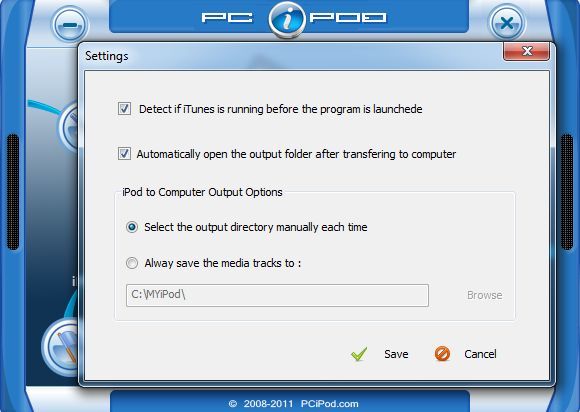Click the greyed-out Browse button
Viewport: 580px width, 412px height.
[484, 295]
